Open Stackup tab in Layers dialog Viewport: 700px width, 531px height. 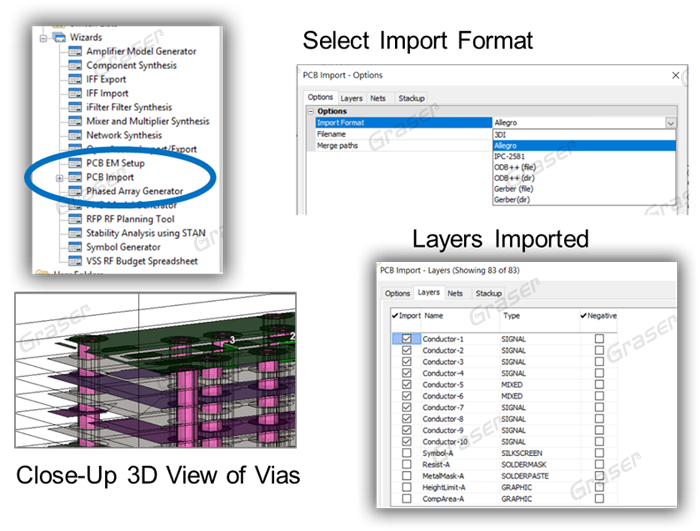pyautogui.click(x=488, y=293)
